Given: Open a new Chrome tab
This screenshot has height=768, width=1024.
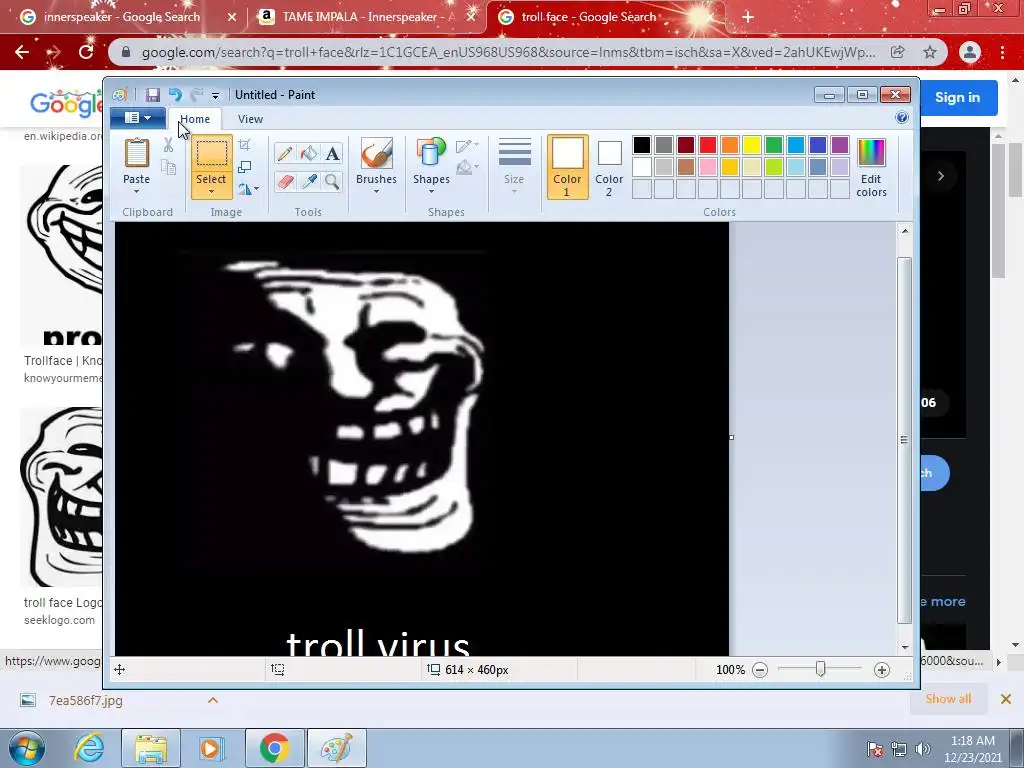Looking at the screenshot, I should (x=748, y=17).
